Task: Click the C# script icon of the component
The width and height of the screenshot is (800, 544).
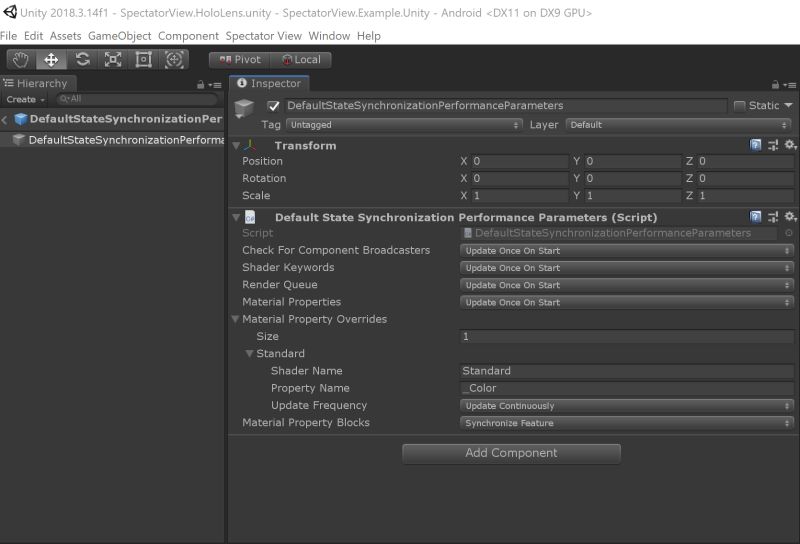Action: (249, 217)
